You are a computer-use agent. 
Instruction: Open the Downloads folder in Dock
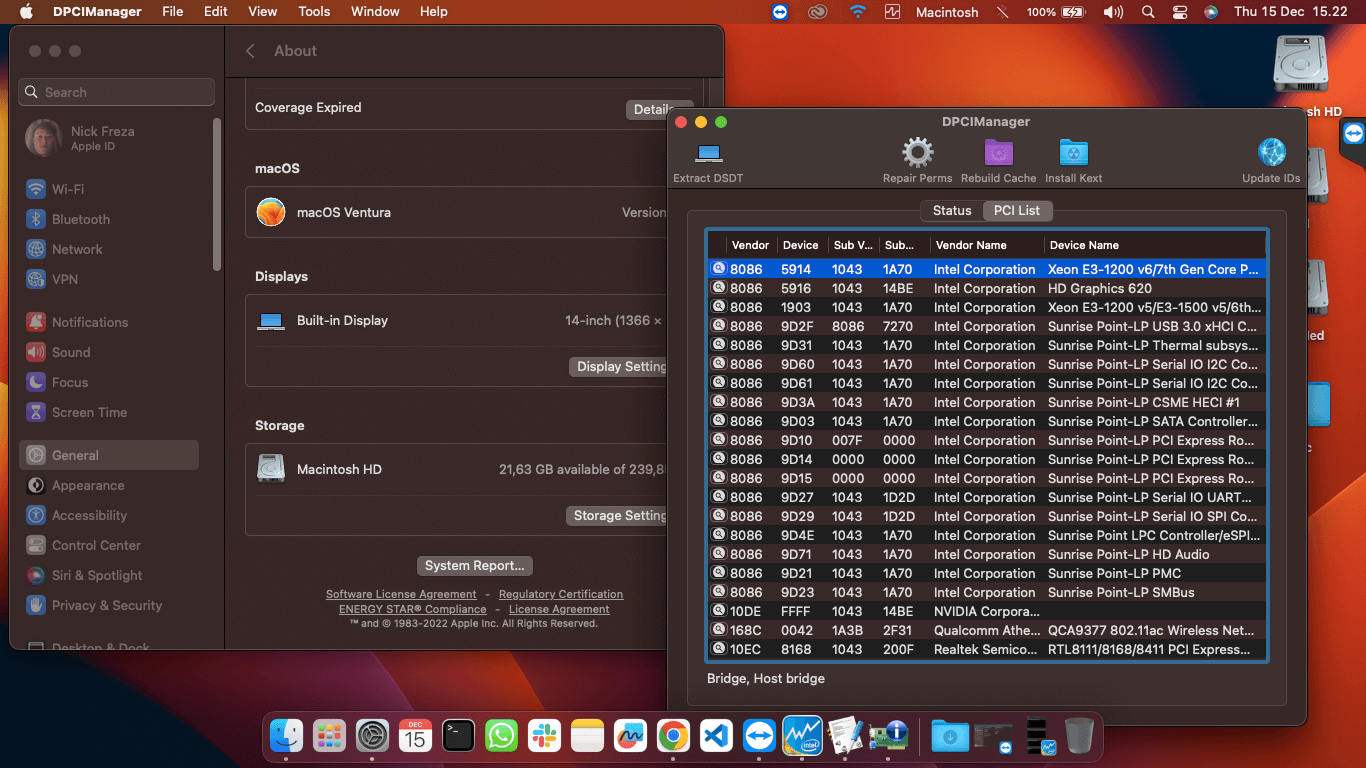[948, 736]
